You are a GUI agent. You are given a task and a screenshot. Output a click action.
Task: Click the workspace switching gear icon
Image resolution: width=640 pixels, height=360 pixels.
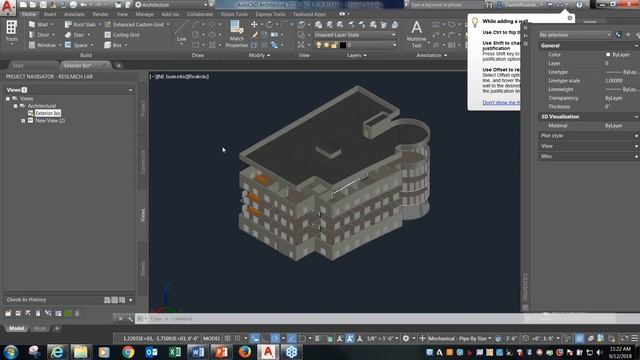(x=406, y=338)
